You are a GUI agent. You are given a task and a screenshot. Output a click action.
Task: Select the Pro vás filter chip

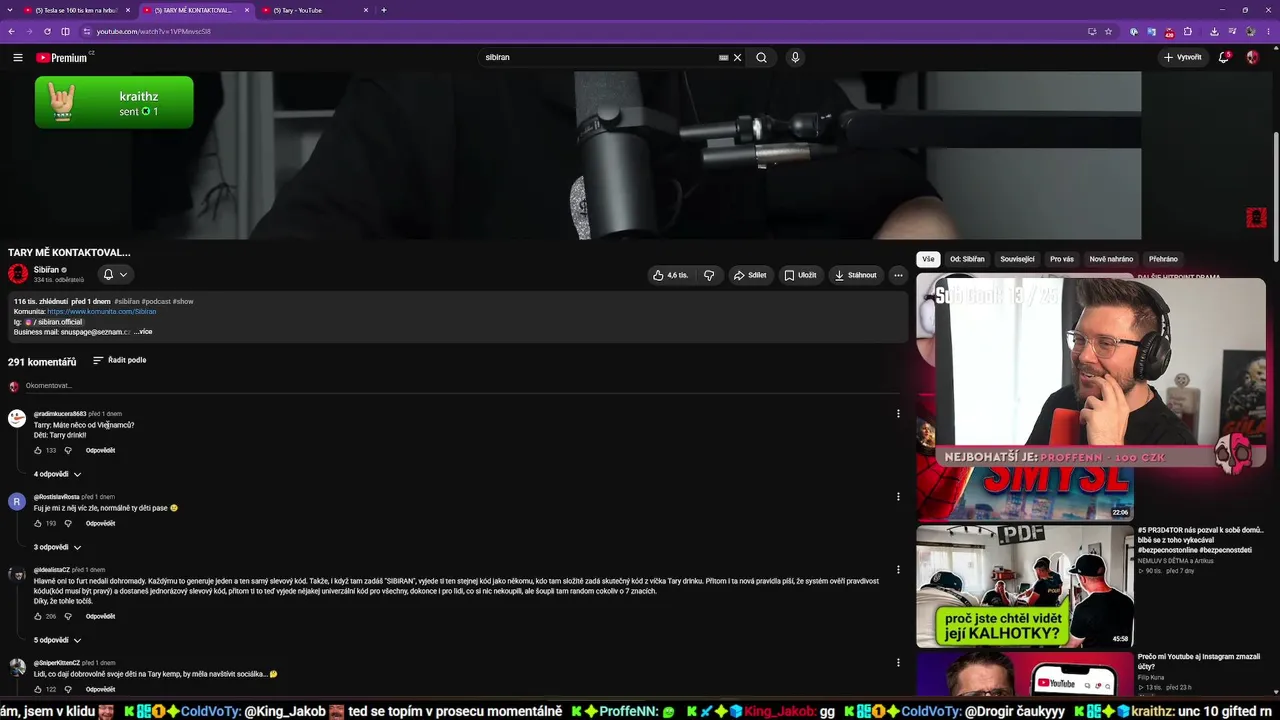[x=1062, y=259]
